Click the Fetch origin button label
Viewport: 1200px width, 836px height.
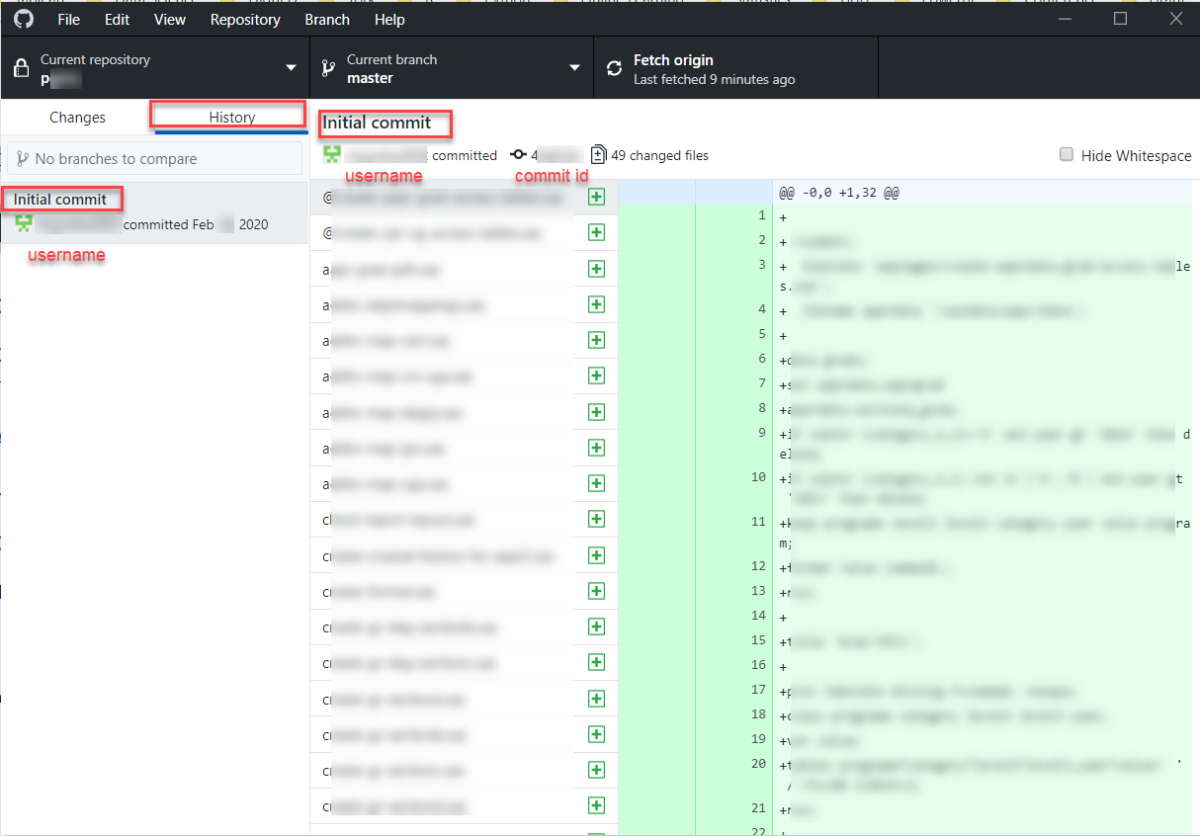[x=673, y=60]
